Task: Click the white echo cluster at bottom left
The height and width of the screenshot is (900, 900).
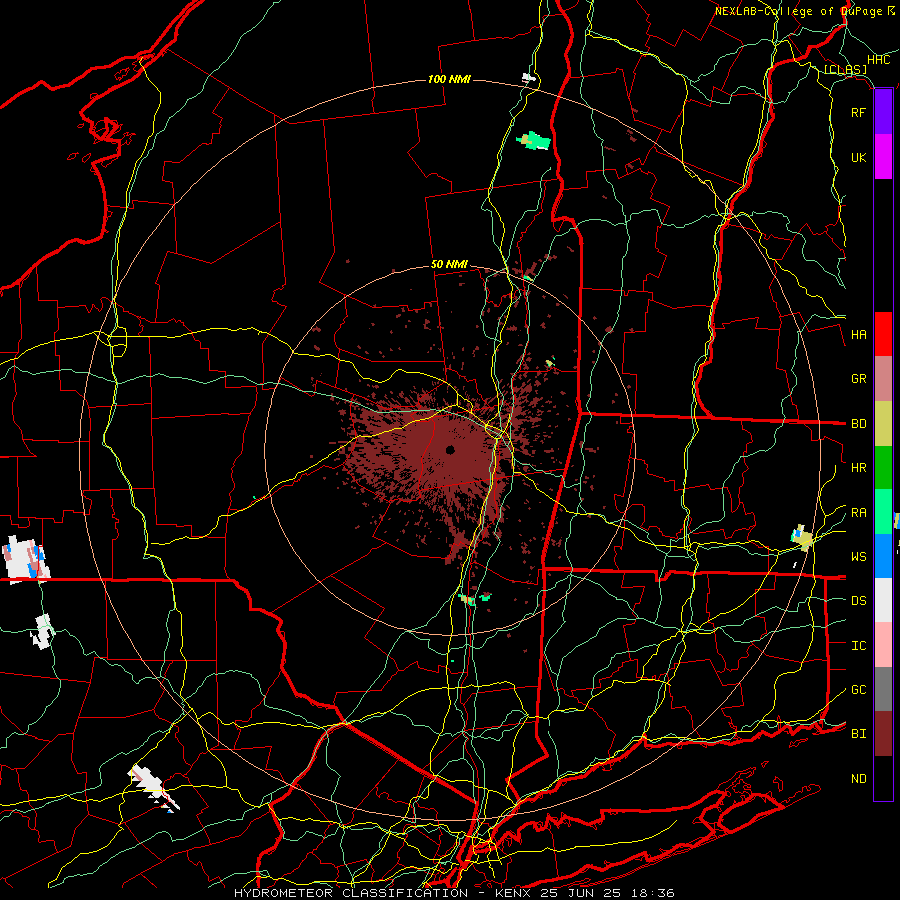Action: point(153,789)
